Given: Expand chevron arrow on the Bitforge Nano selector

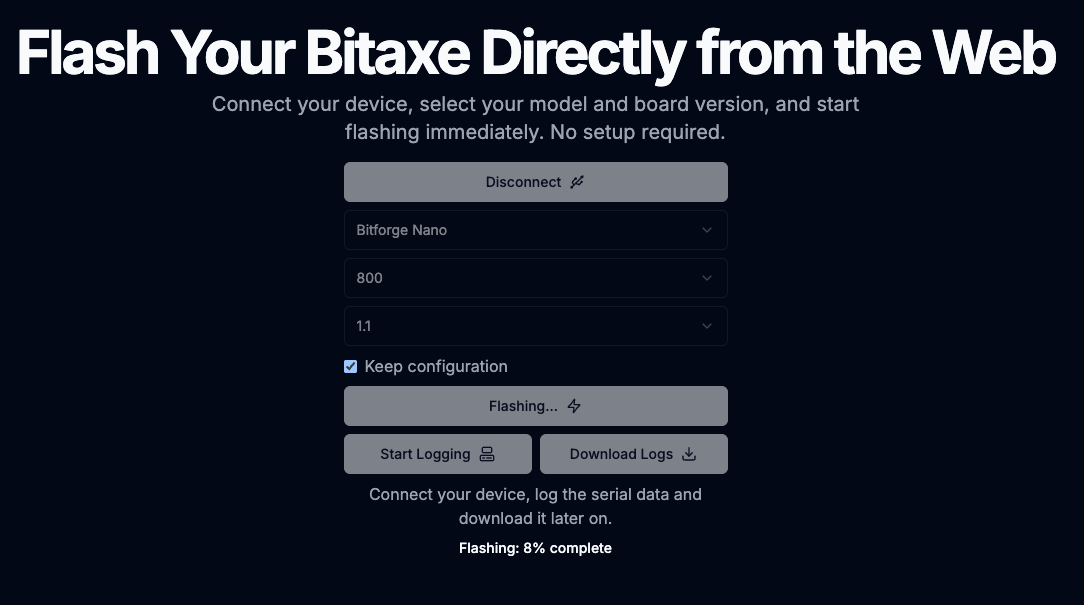Looking at the screenshot, I should coord(707,230).
